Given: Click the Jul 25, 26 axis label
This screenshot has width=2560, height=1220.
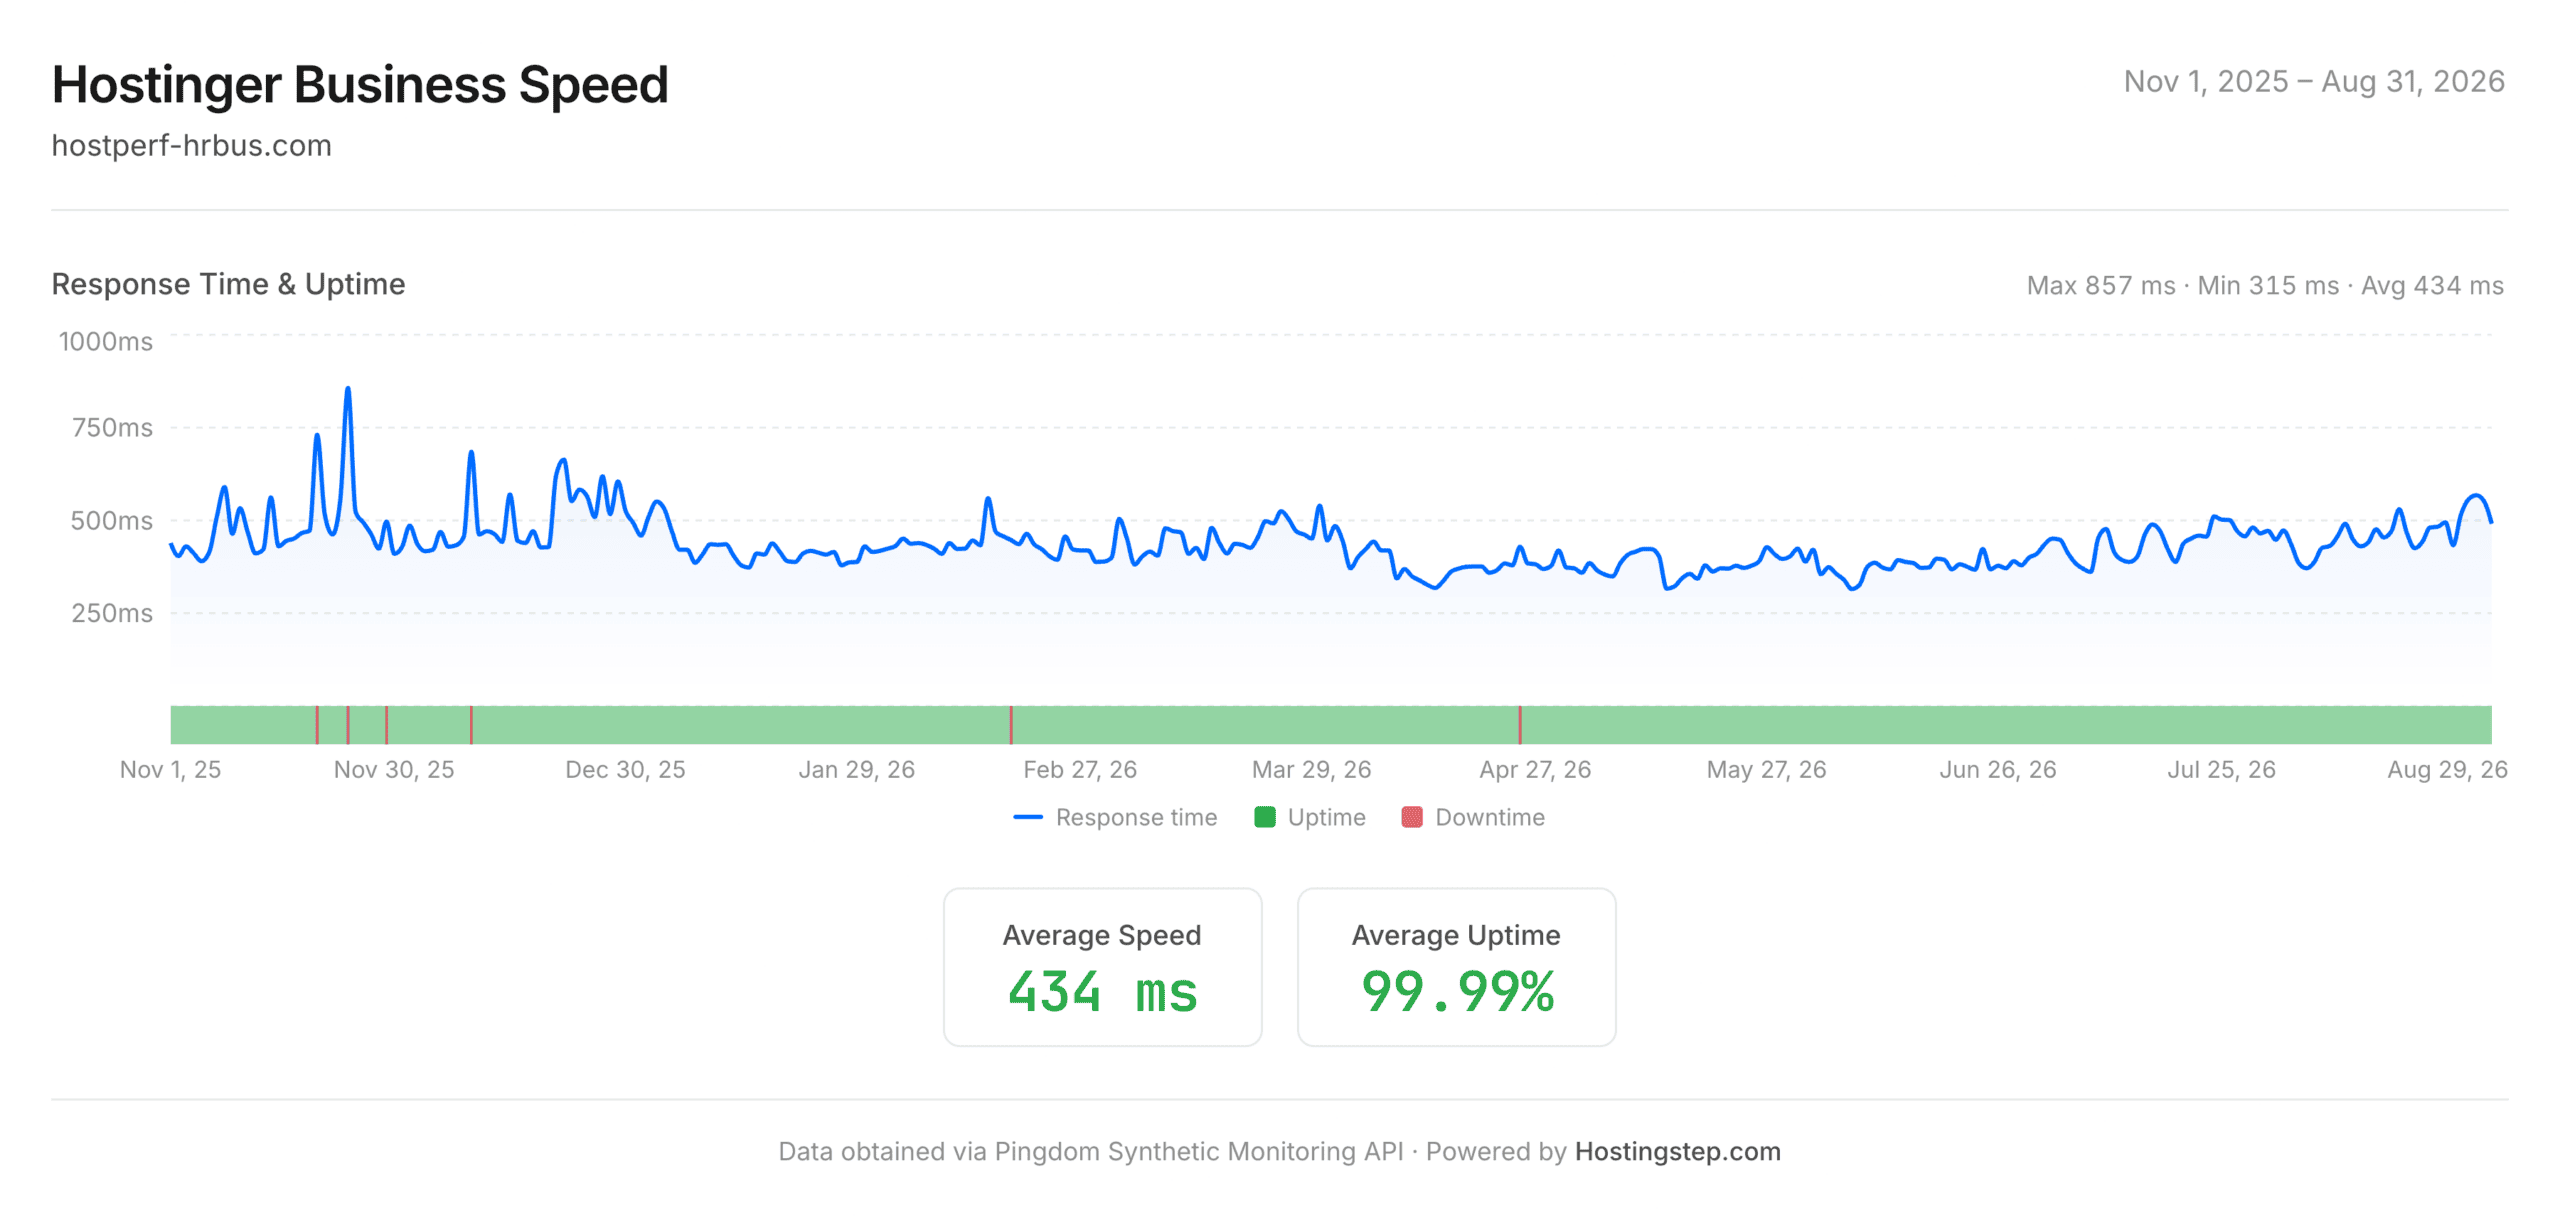Looking at the screenshot, I should tap(2221, 769).
